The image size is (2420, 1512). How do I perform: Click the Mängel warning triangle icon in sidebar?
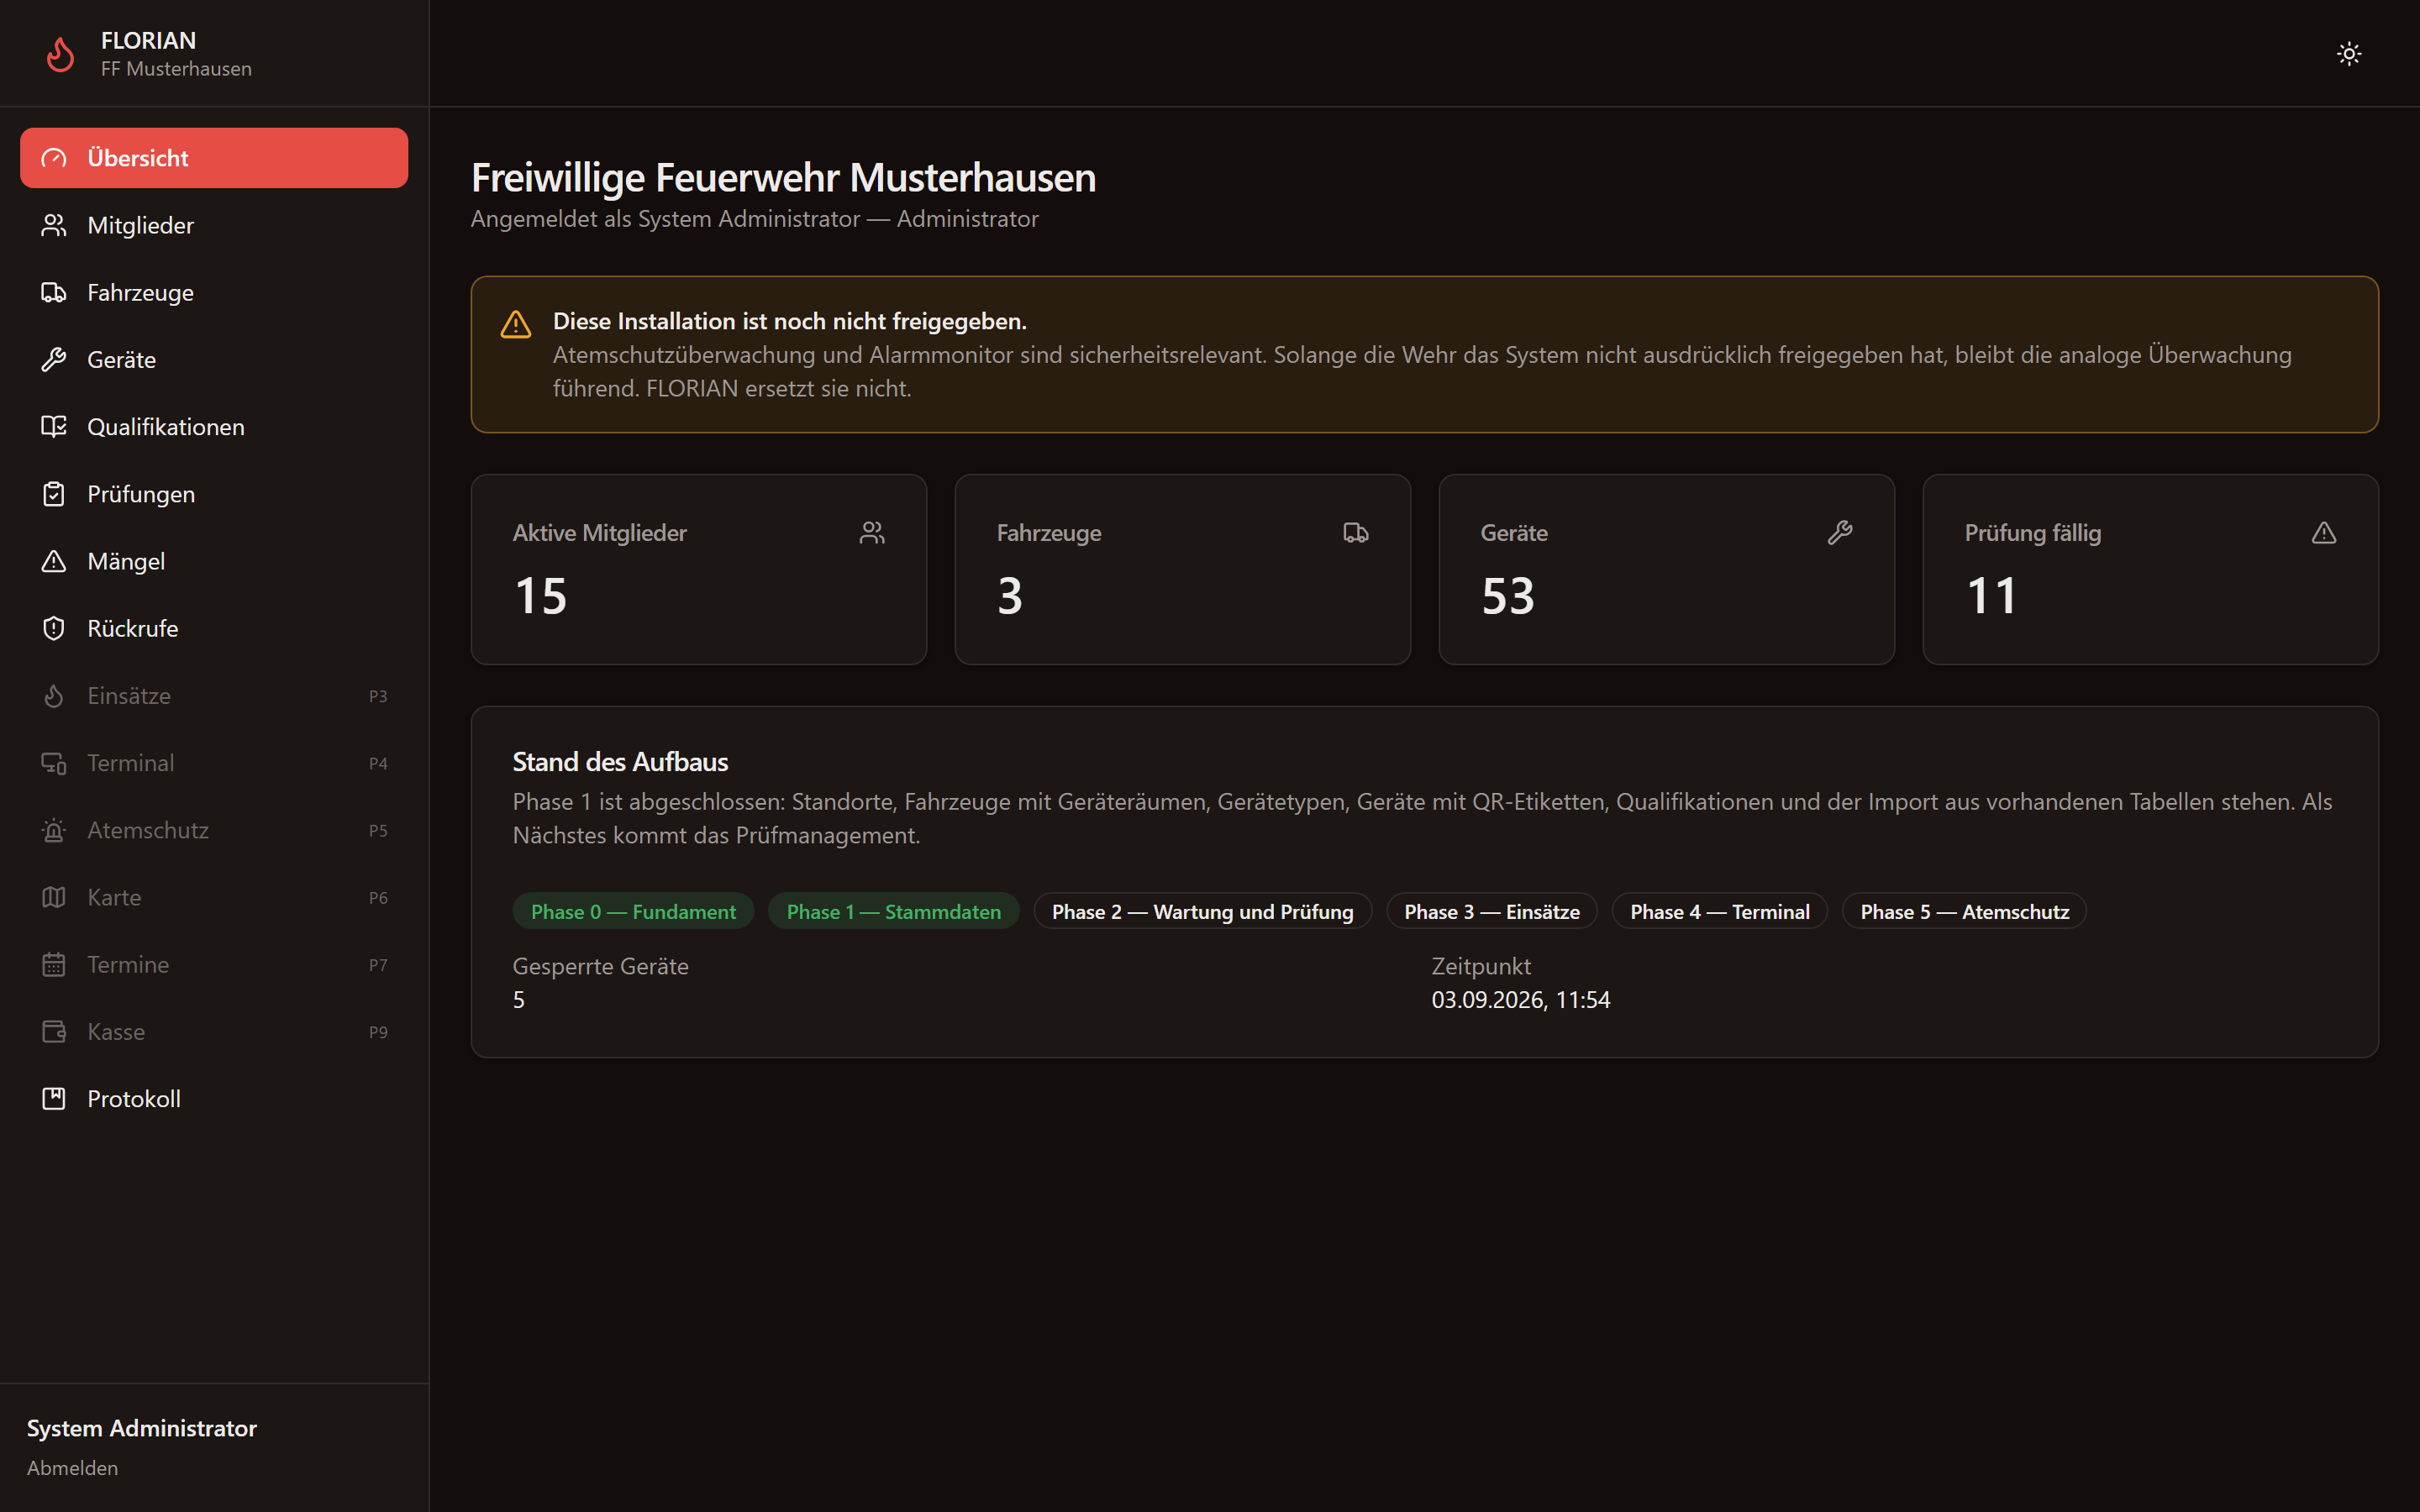(54, 561)
